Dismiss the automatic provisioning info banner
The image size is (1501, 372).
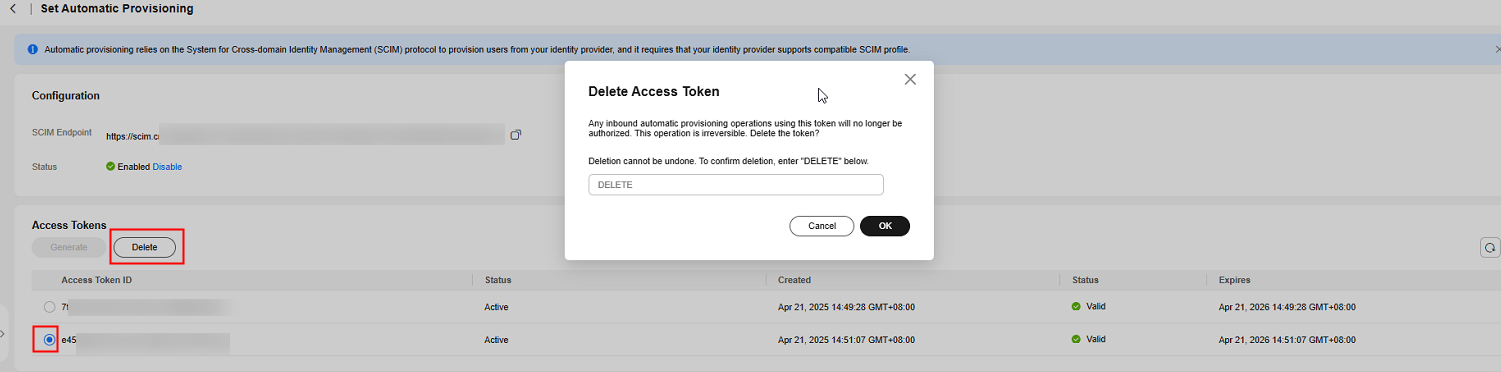click(1496, 49)
